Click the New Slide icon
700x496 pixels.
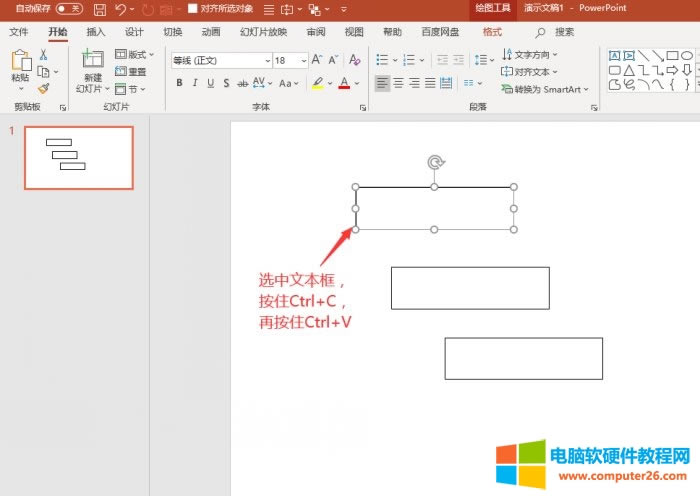93,60
